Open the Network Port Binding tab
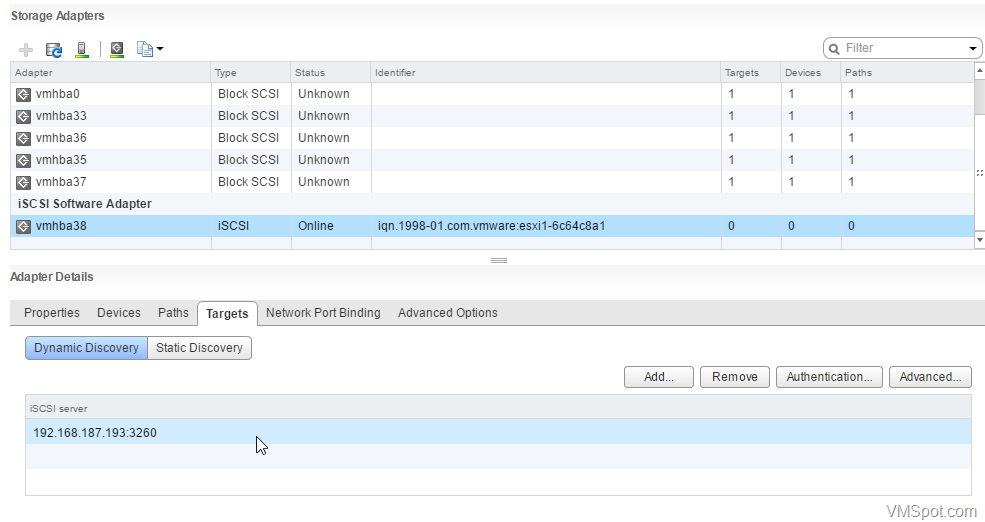The height and width of the screenshot is (522, 985). click(323, 313)
